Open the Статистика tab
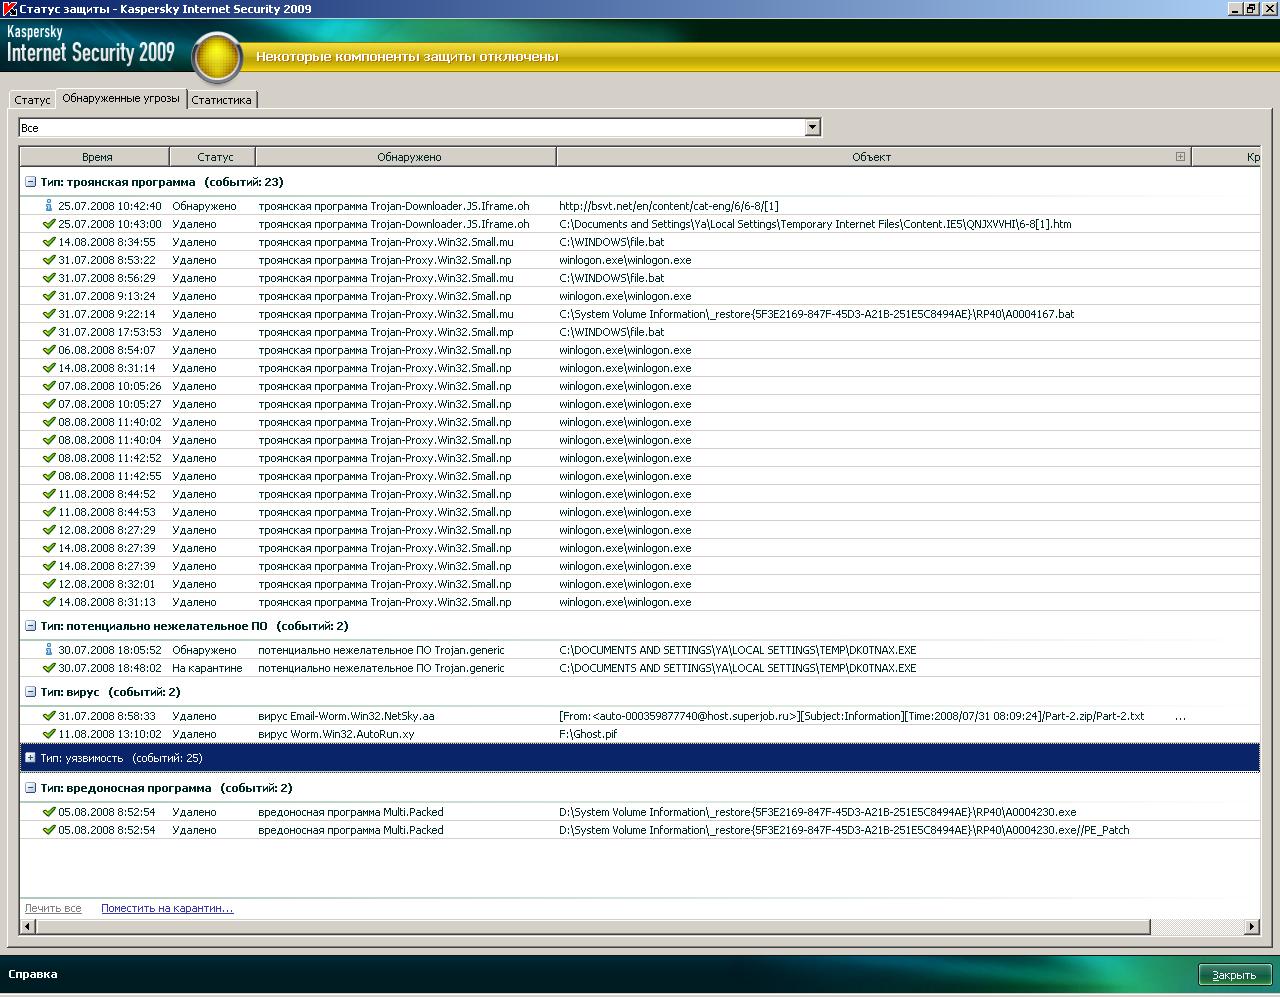Viewport: 1280px width, 997px height. 221,100
